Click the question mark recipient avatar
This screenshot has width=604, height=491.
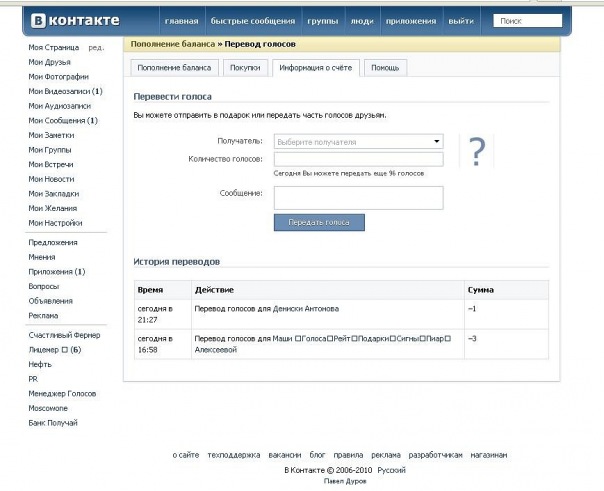pyautogui.click(x=476, y=151)
